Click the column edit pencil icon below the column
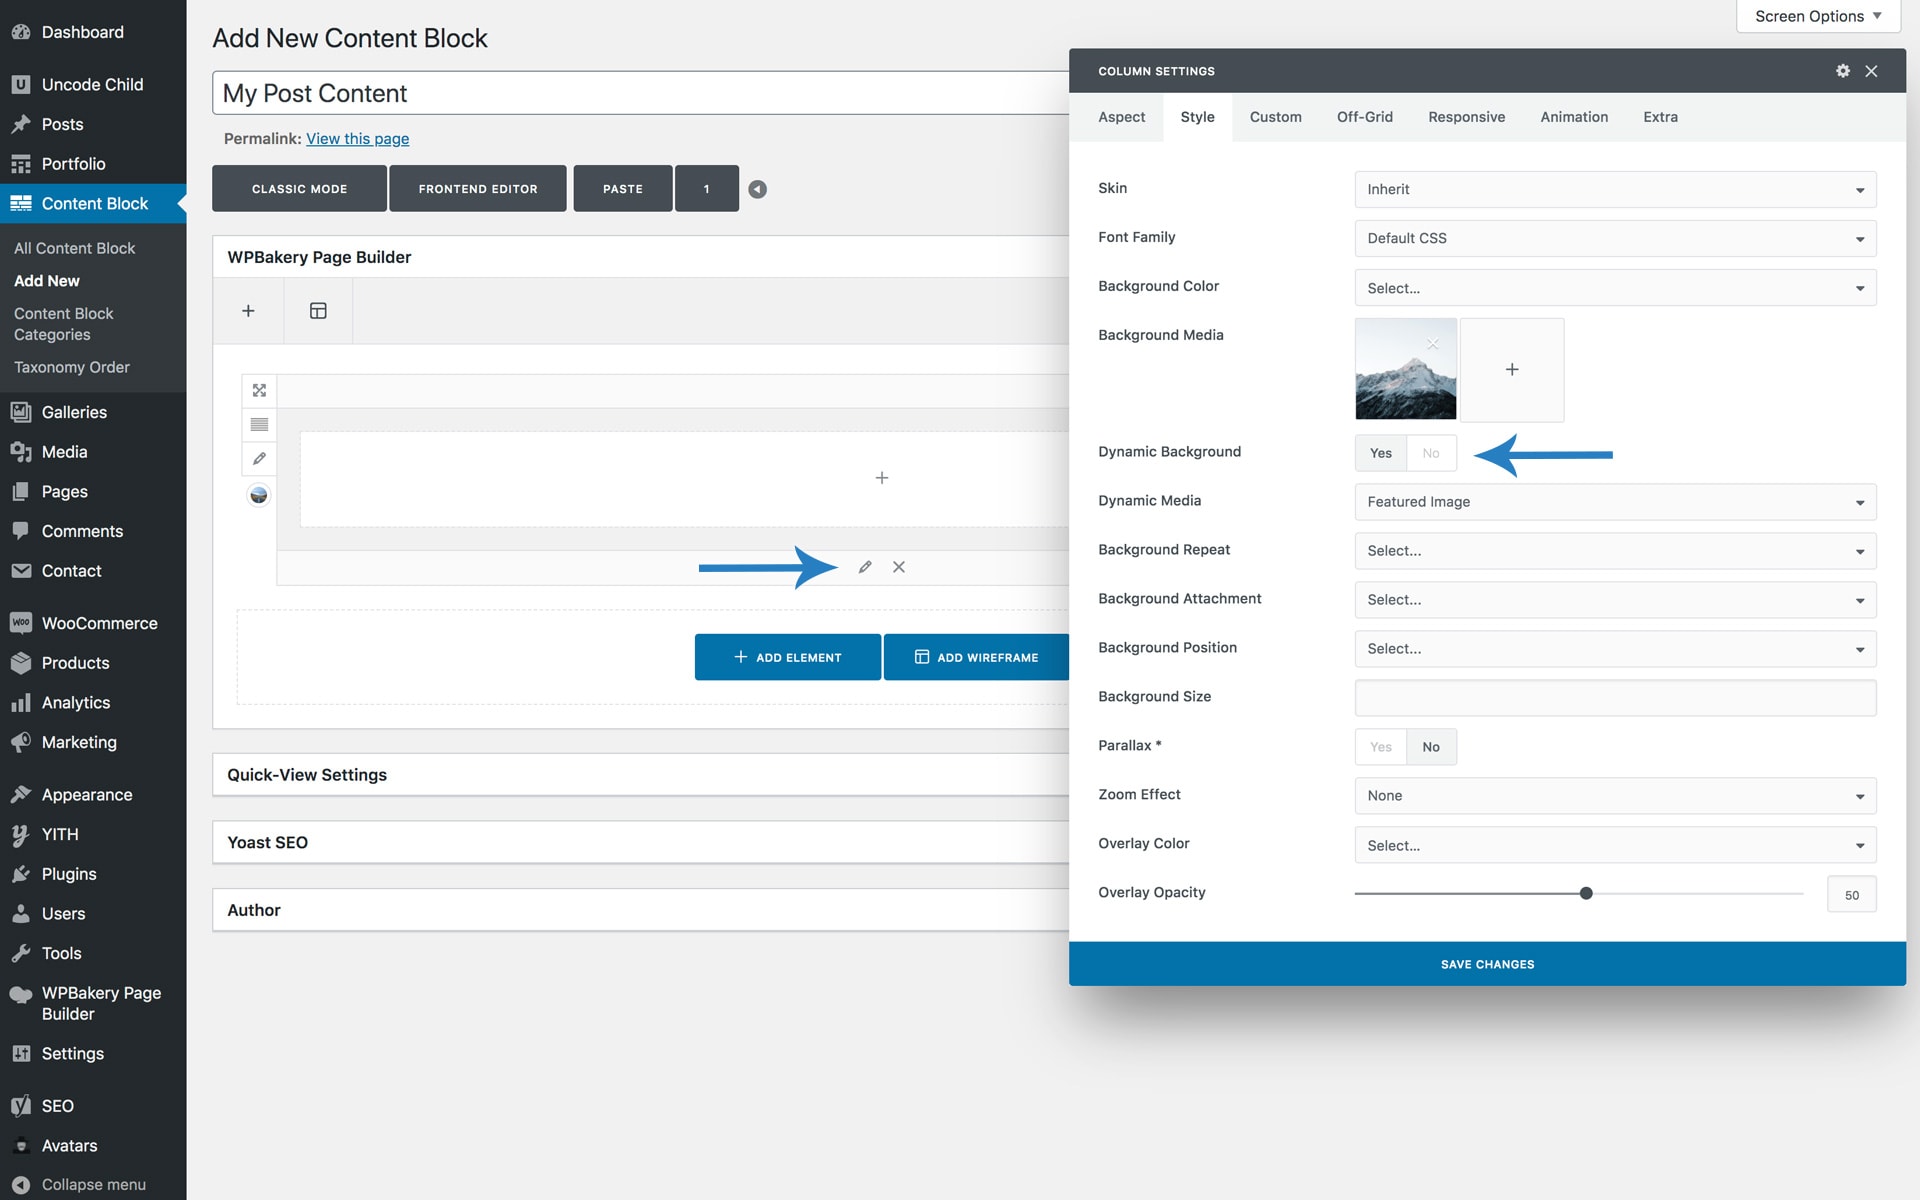Screen dimensions: 1920x1200 coord(865,567)
